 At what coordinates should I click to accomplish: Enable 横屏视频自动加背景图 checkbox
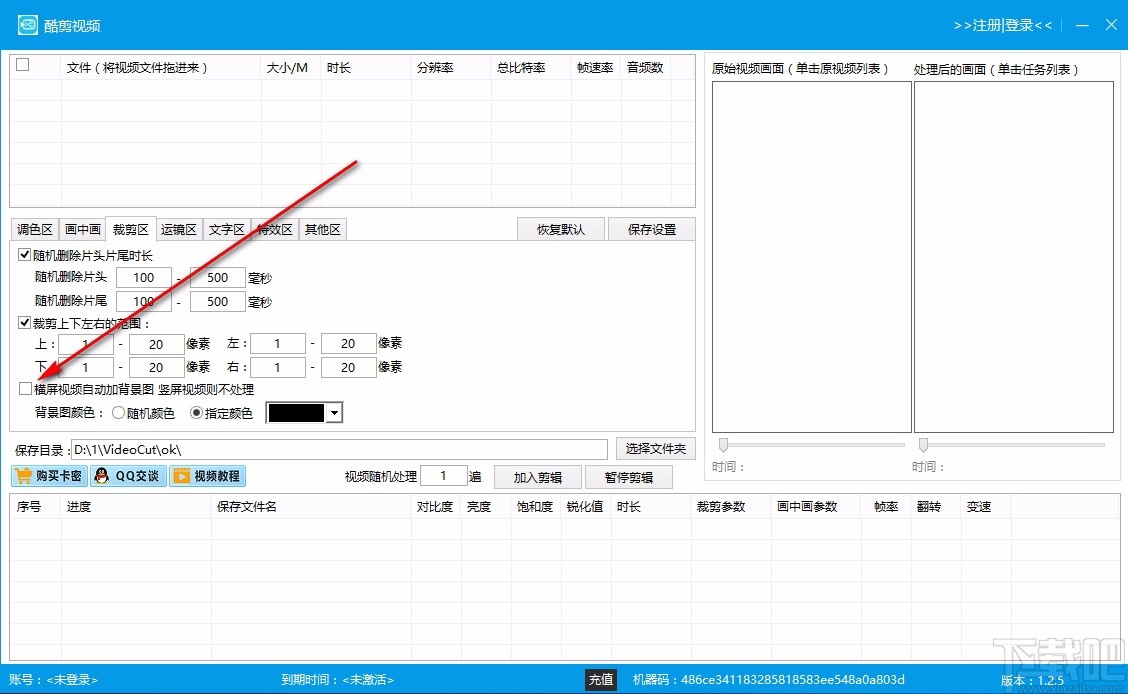(25, 389)
